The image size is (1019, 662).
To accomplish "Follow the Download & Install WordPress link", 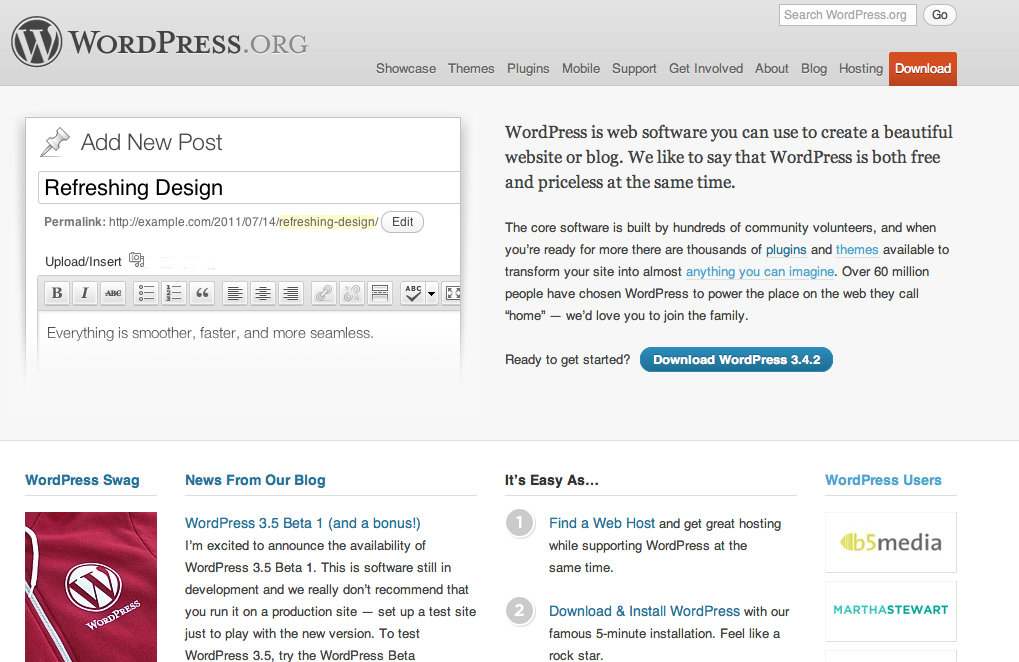I will pyautogui.click(x=644, y=611).
